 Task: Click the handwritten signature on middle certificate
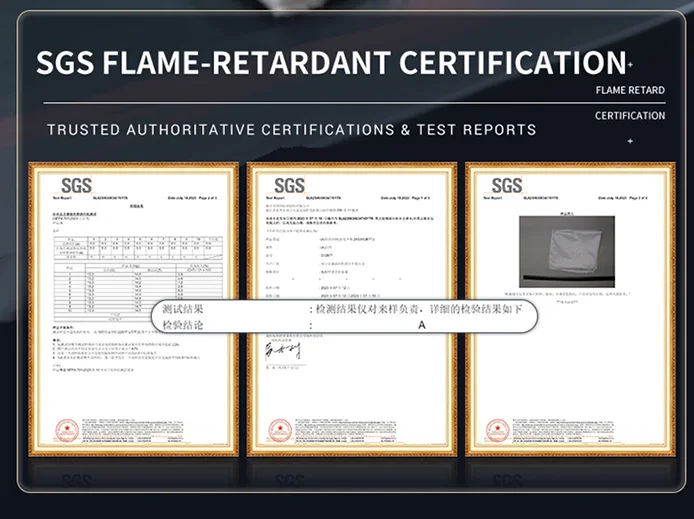tap(283, 350)
